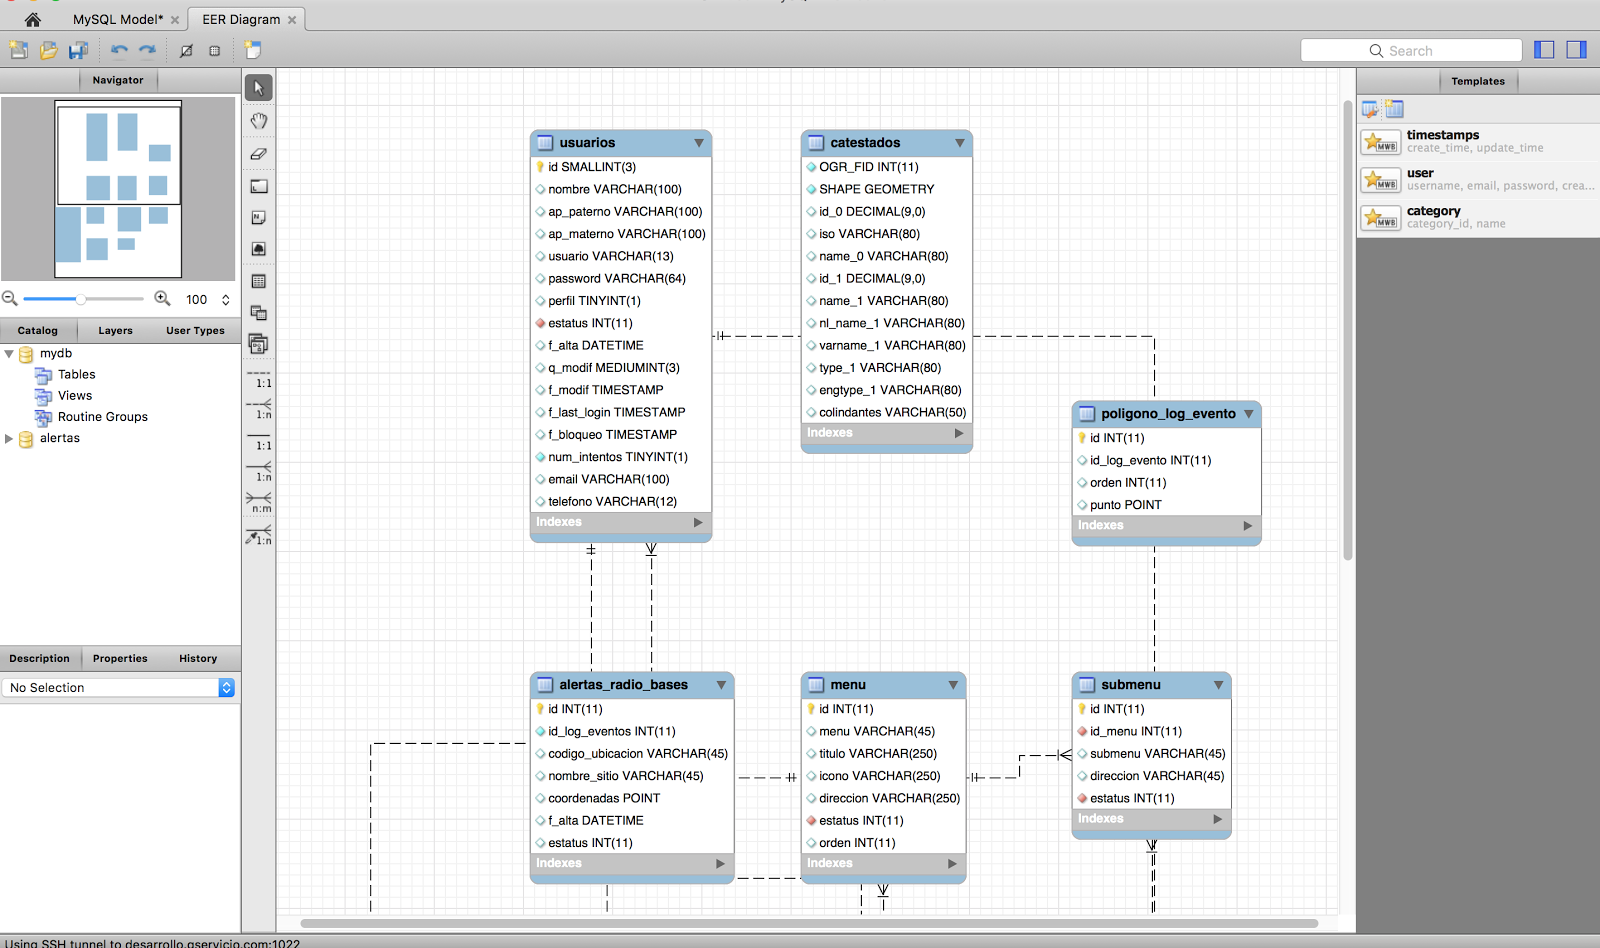
Task: Select the Hand pan tool
Action: (258, 120)
